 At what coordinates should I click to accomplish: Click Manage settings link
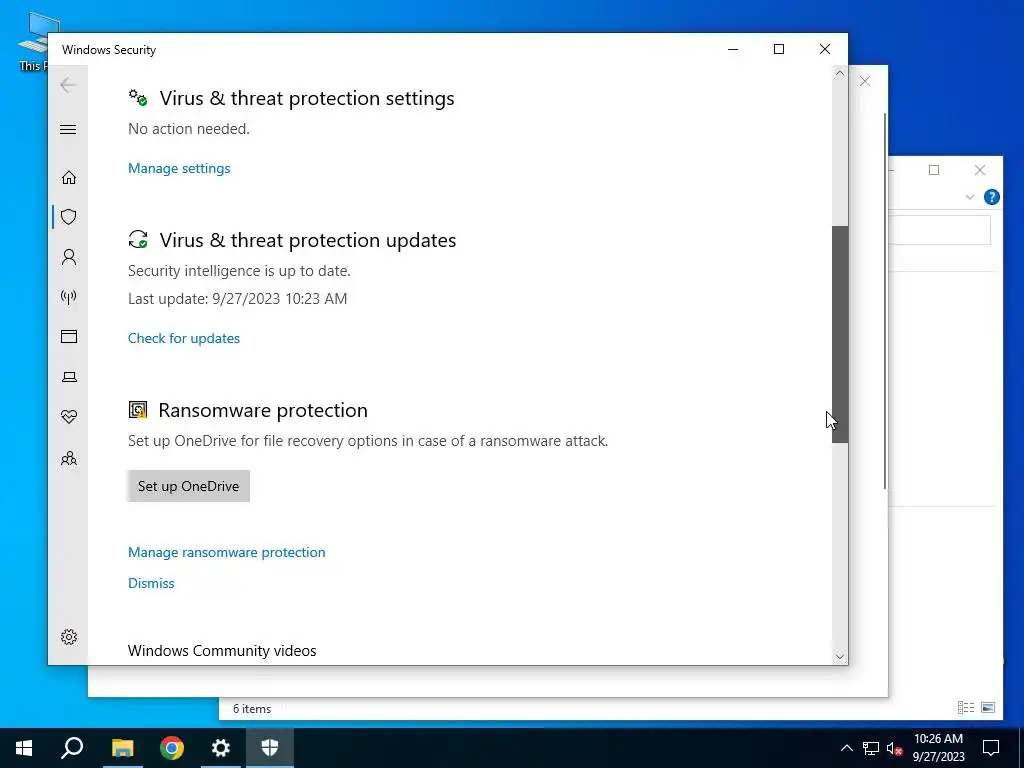(179, 168)
